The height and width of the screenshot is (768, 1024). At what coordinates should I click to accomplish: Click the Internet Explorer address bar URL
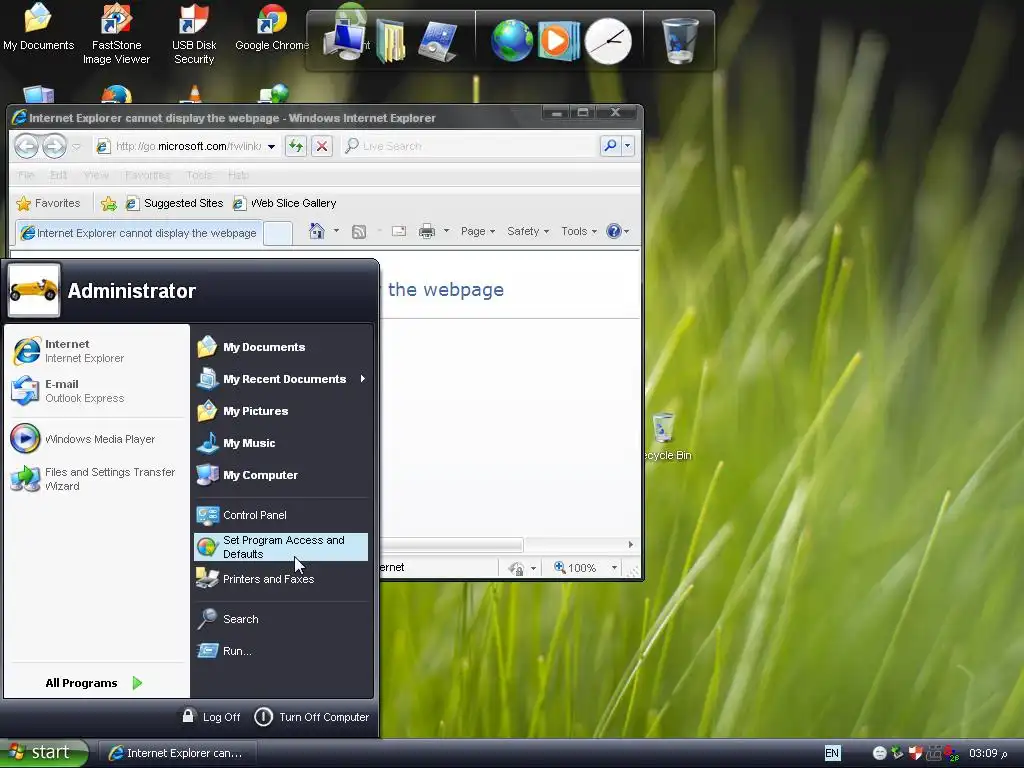189,146
